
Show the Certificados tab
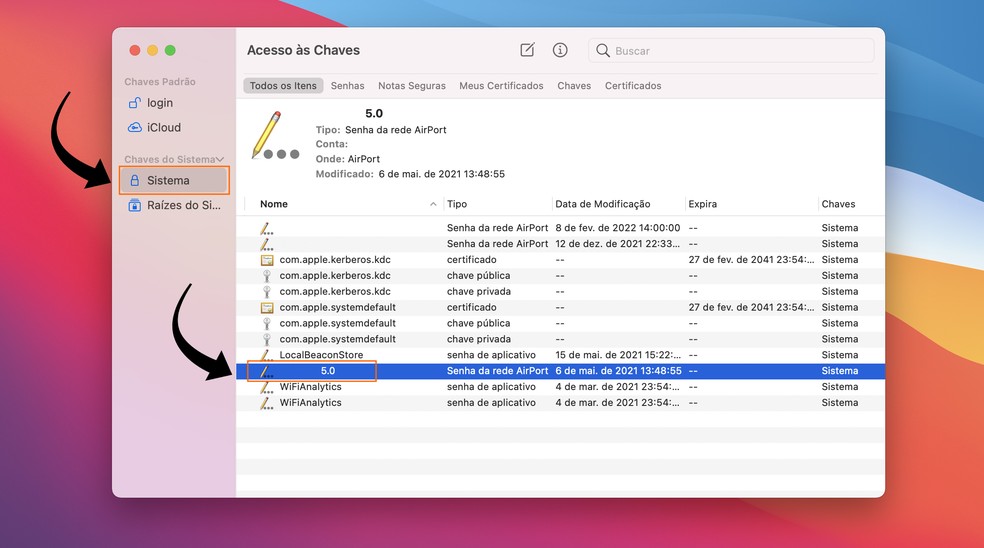[633, 86]
